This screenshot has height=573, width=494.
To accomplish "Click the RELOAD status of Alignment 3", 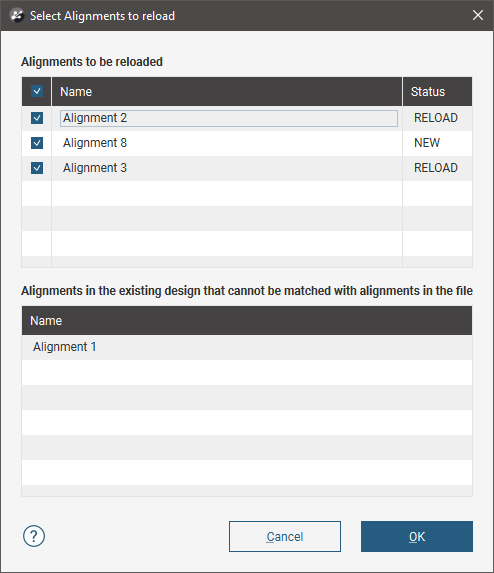I will point(436,168).
